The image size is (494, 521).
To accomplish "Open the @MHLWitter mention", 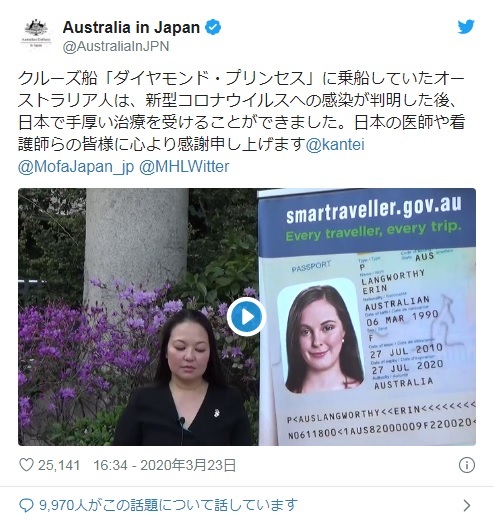I will click(184, 167).
